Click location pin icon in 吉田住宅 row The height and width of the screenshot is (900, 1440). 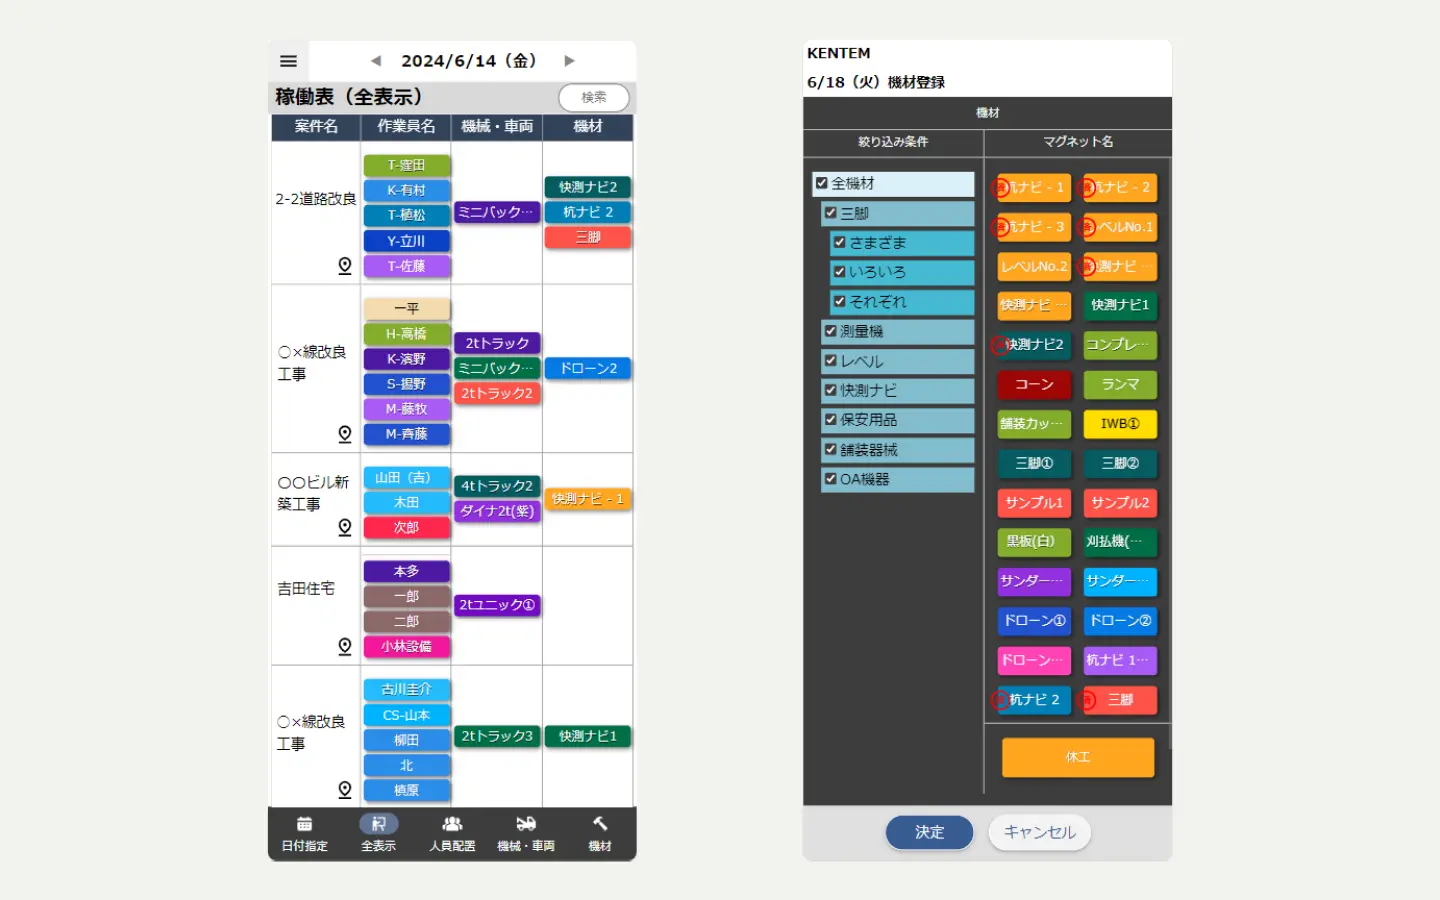(345, 646)
